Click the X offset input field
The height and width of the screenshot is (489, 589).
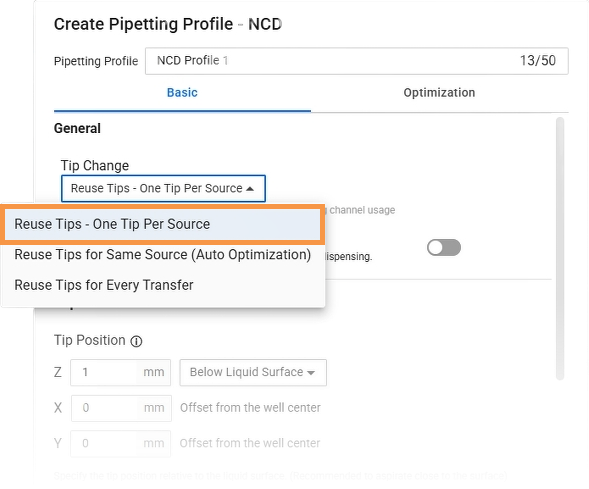(x=121, y=408)
